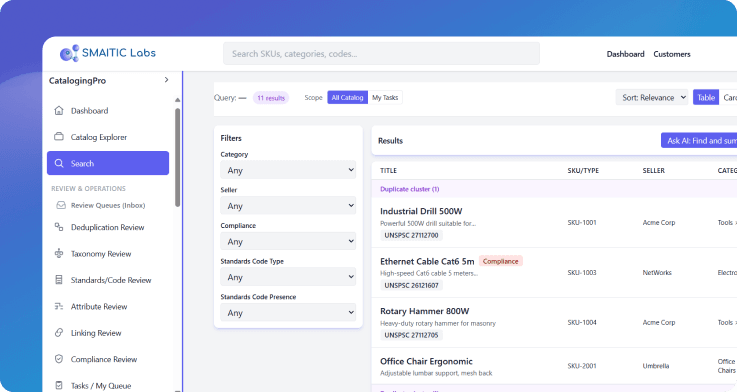
Task: Open the Sort: Relevance dropdown
Action: (x=652, y=97)
